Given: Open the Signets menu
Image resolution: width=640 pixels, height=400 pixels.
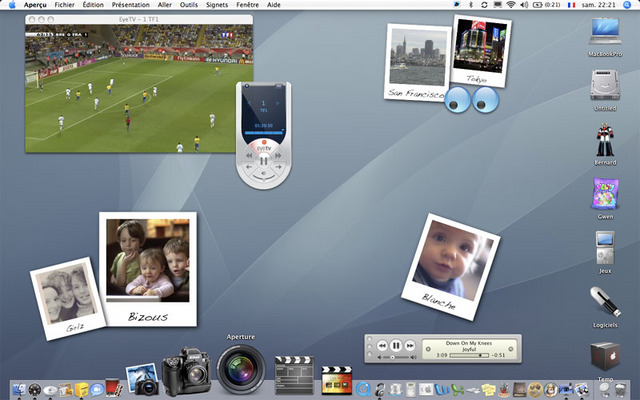Looking at the screenshot, I should click(217, 5).
